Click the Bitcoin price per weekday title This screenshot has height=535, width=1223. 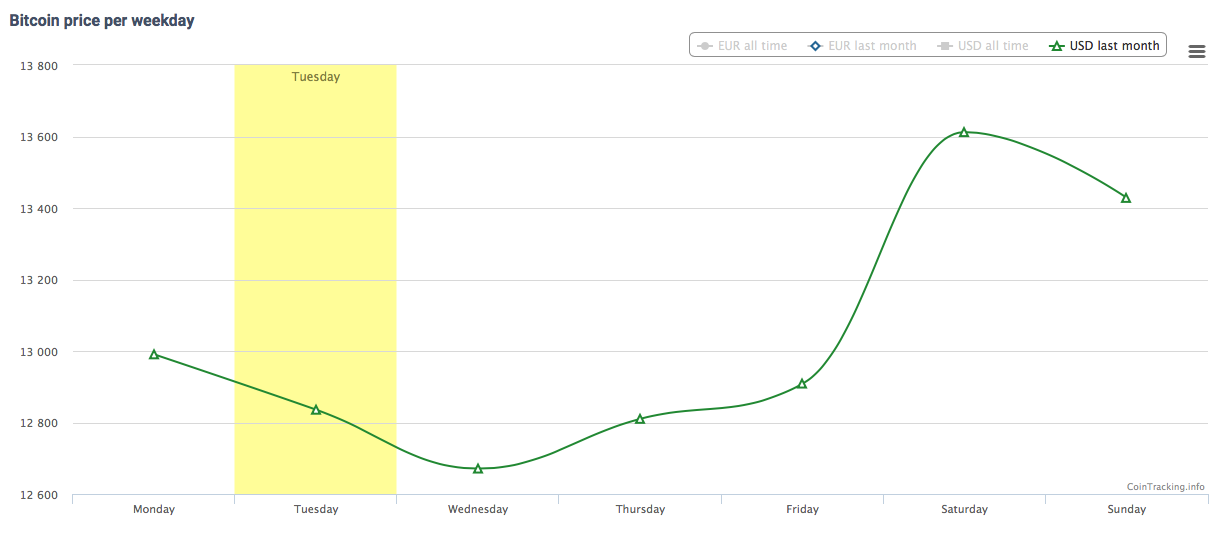click(102, 20)
